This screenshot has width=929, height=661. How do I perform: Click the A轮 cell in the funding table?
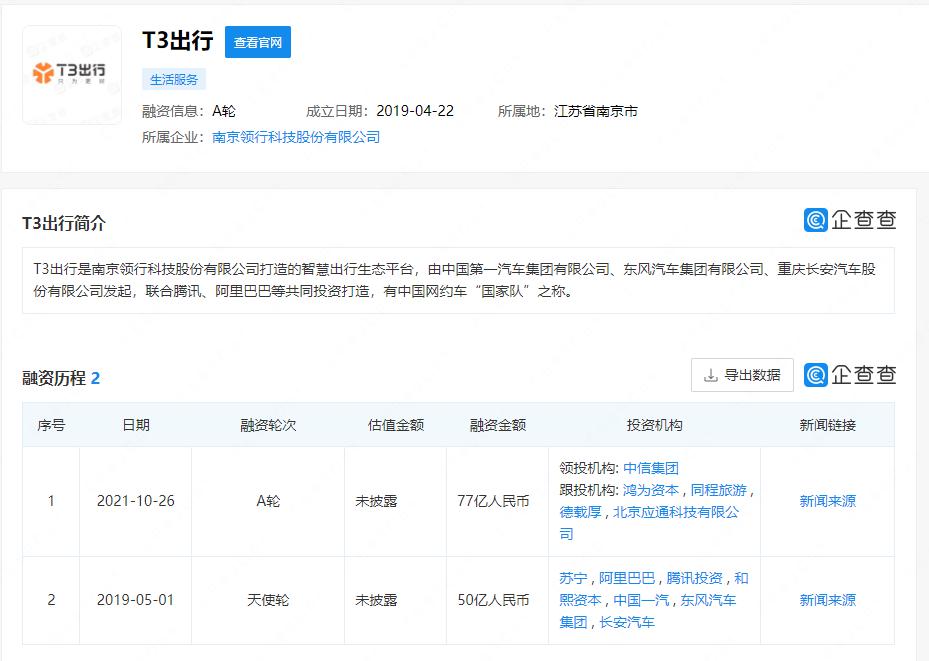[268, 501]
